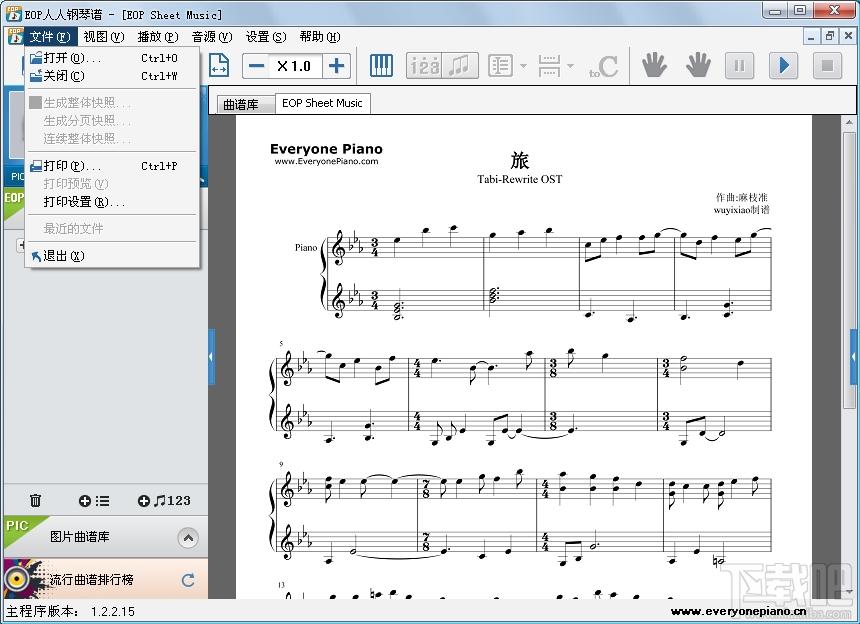Open the 视图(V) menu

[x=104, y=37]
